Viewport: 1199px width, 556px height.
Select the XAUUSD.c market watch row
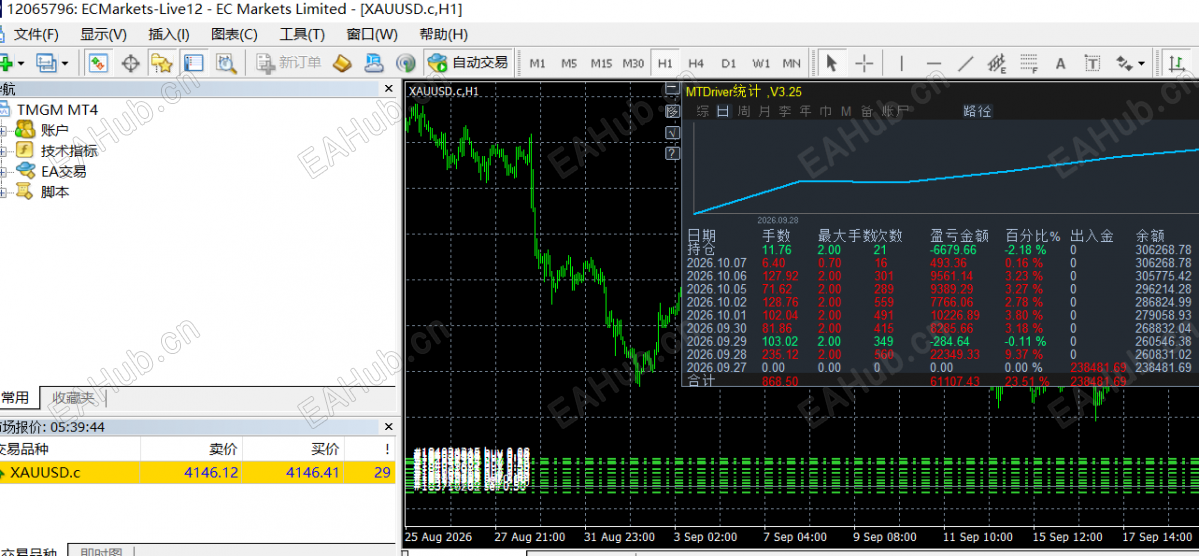(198, 473)
